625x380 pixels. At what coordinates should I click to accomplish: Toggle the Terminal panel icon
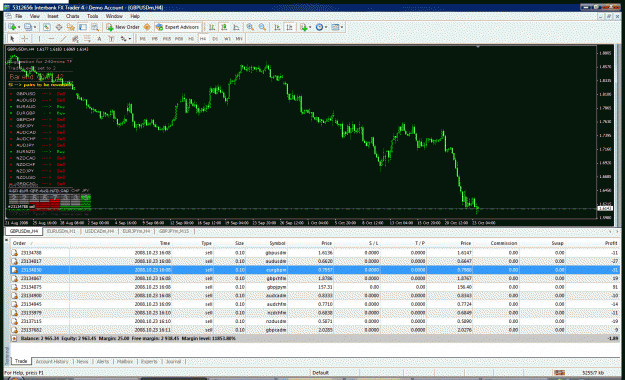[x=83, y=27]
